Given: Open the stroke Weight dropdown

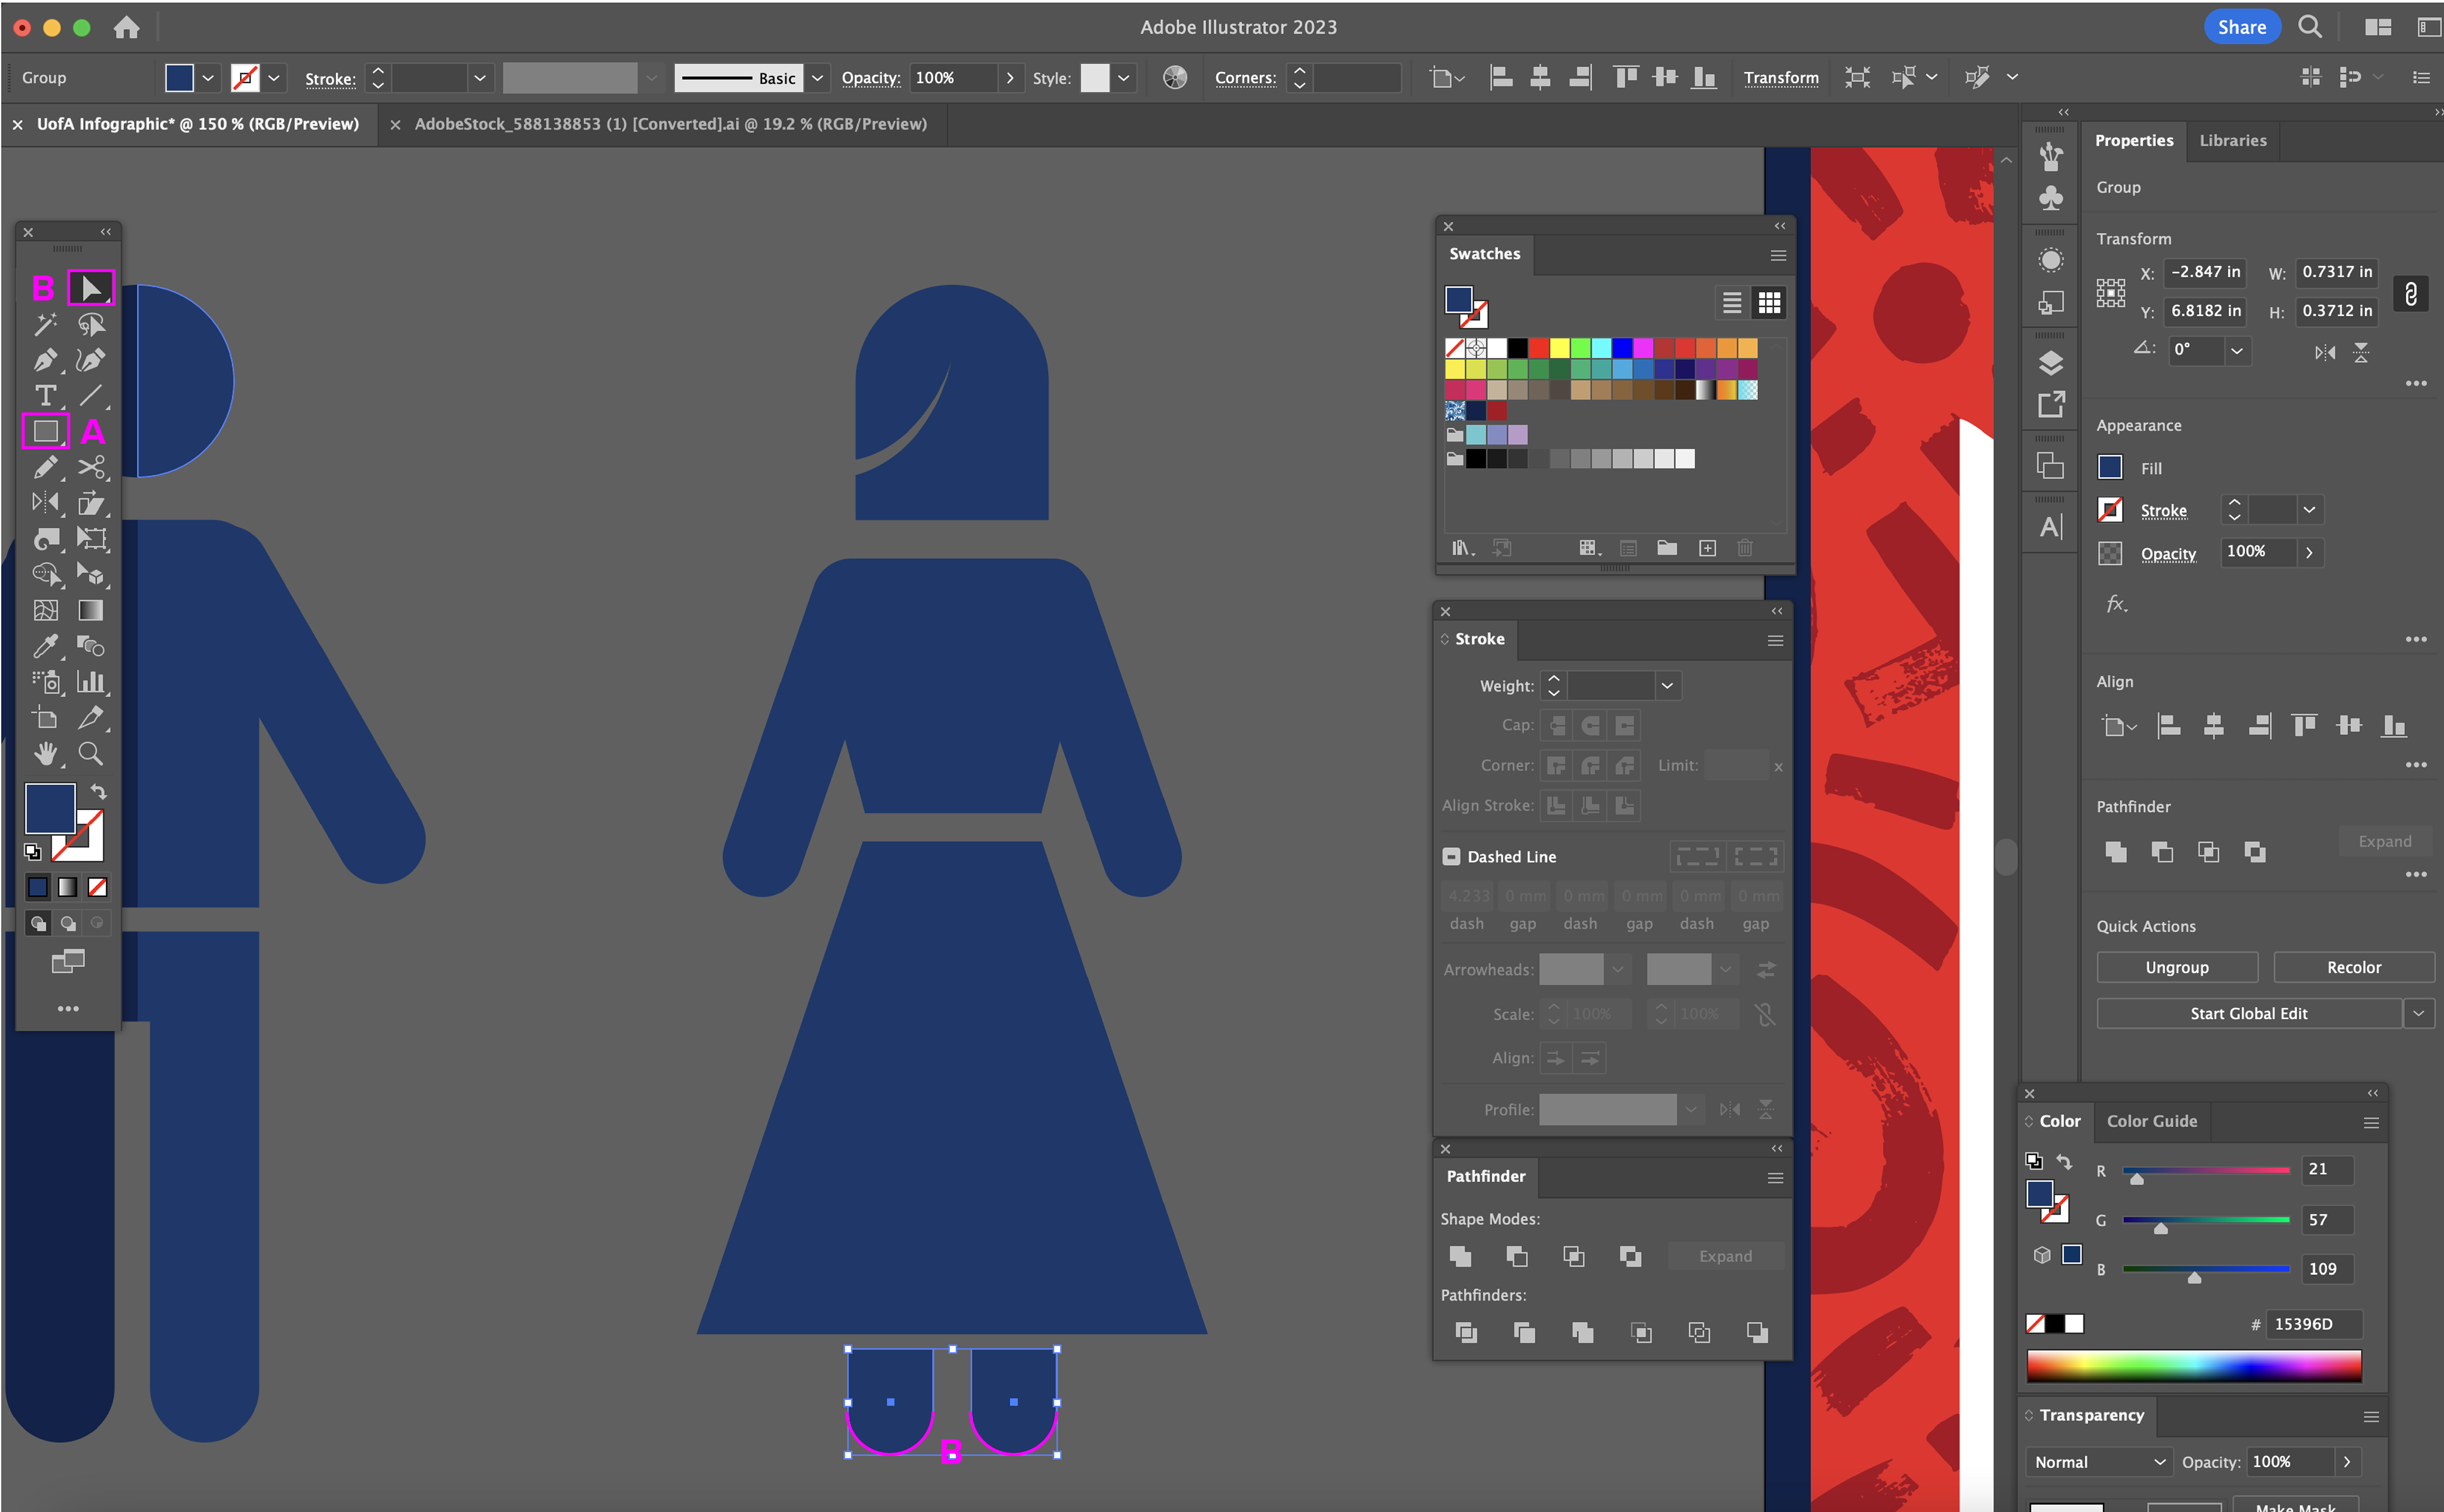Looking at the screenshot, I should coord(1666,686).
